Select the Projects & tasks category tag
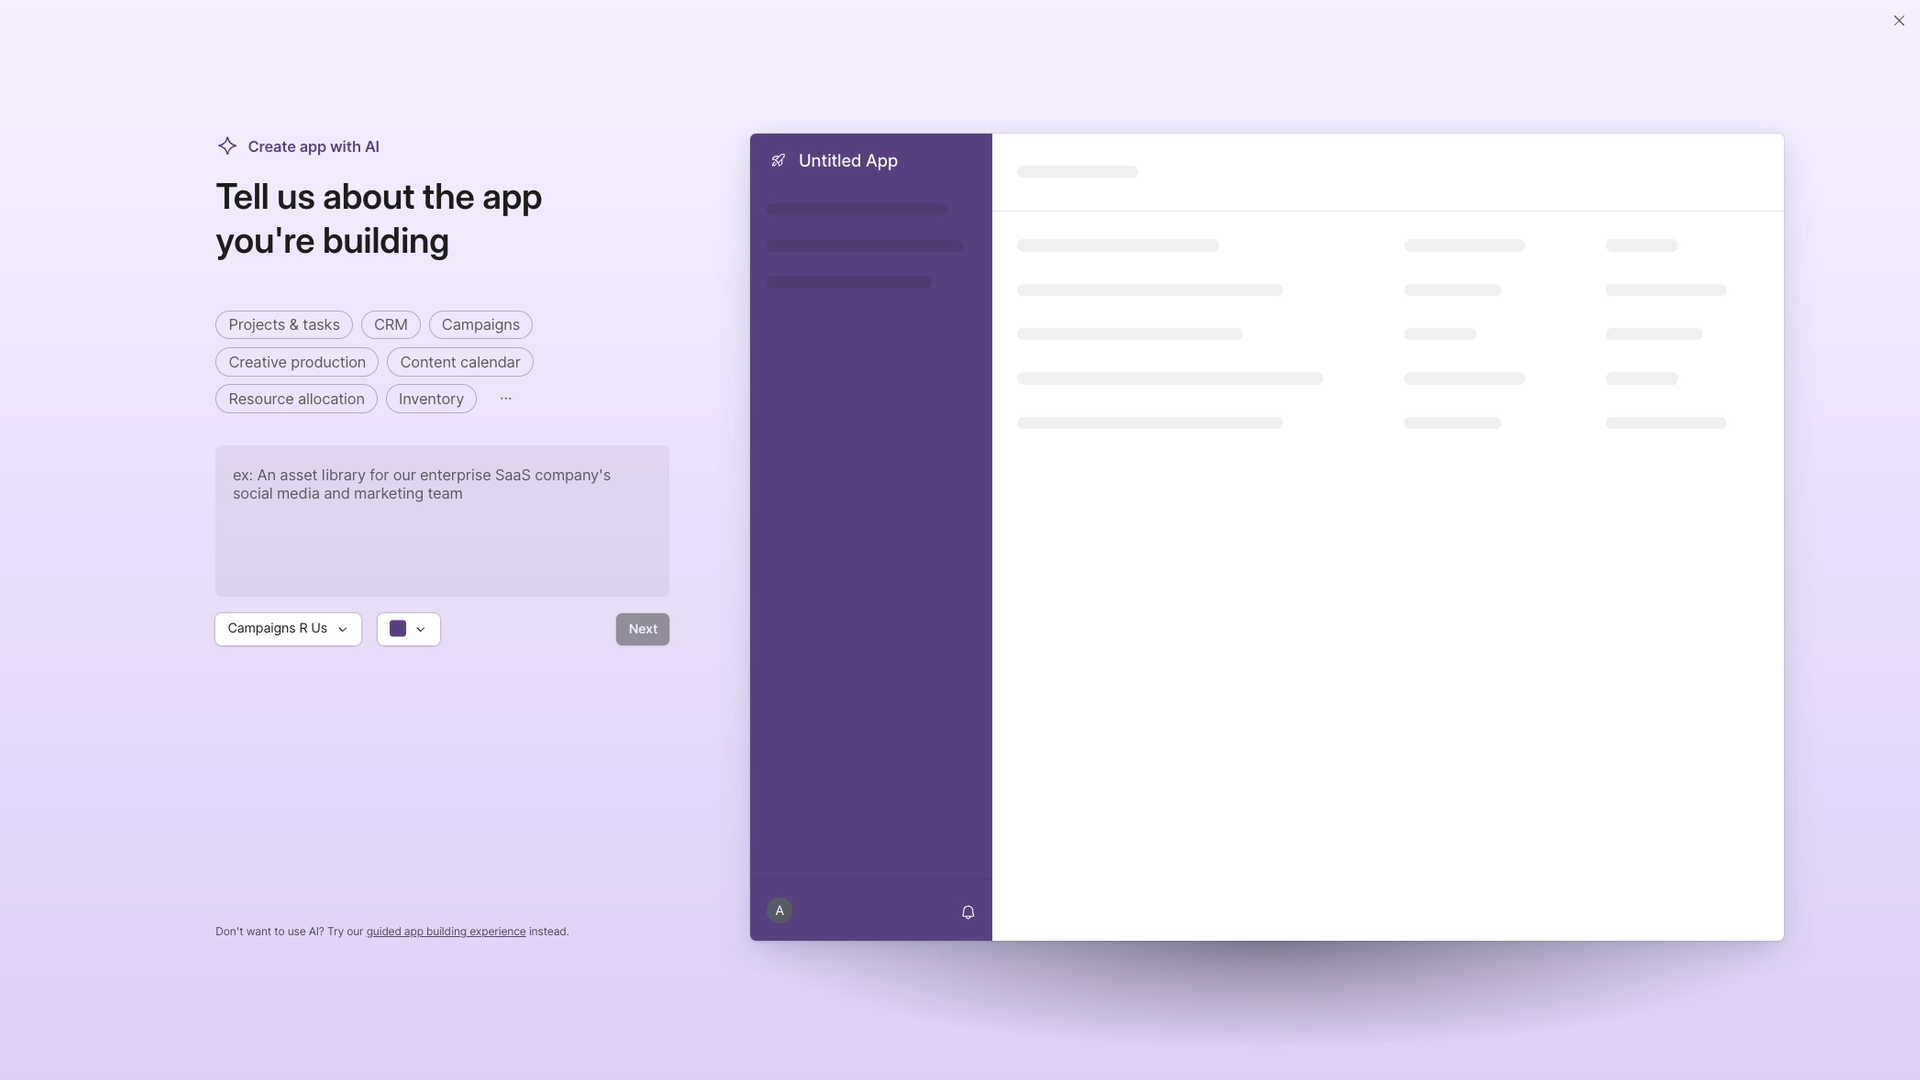1920x1080 pixels. tap(284, 324)
